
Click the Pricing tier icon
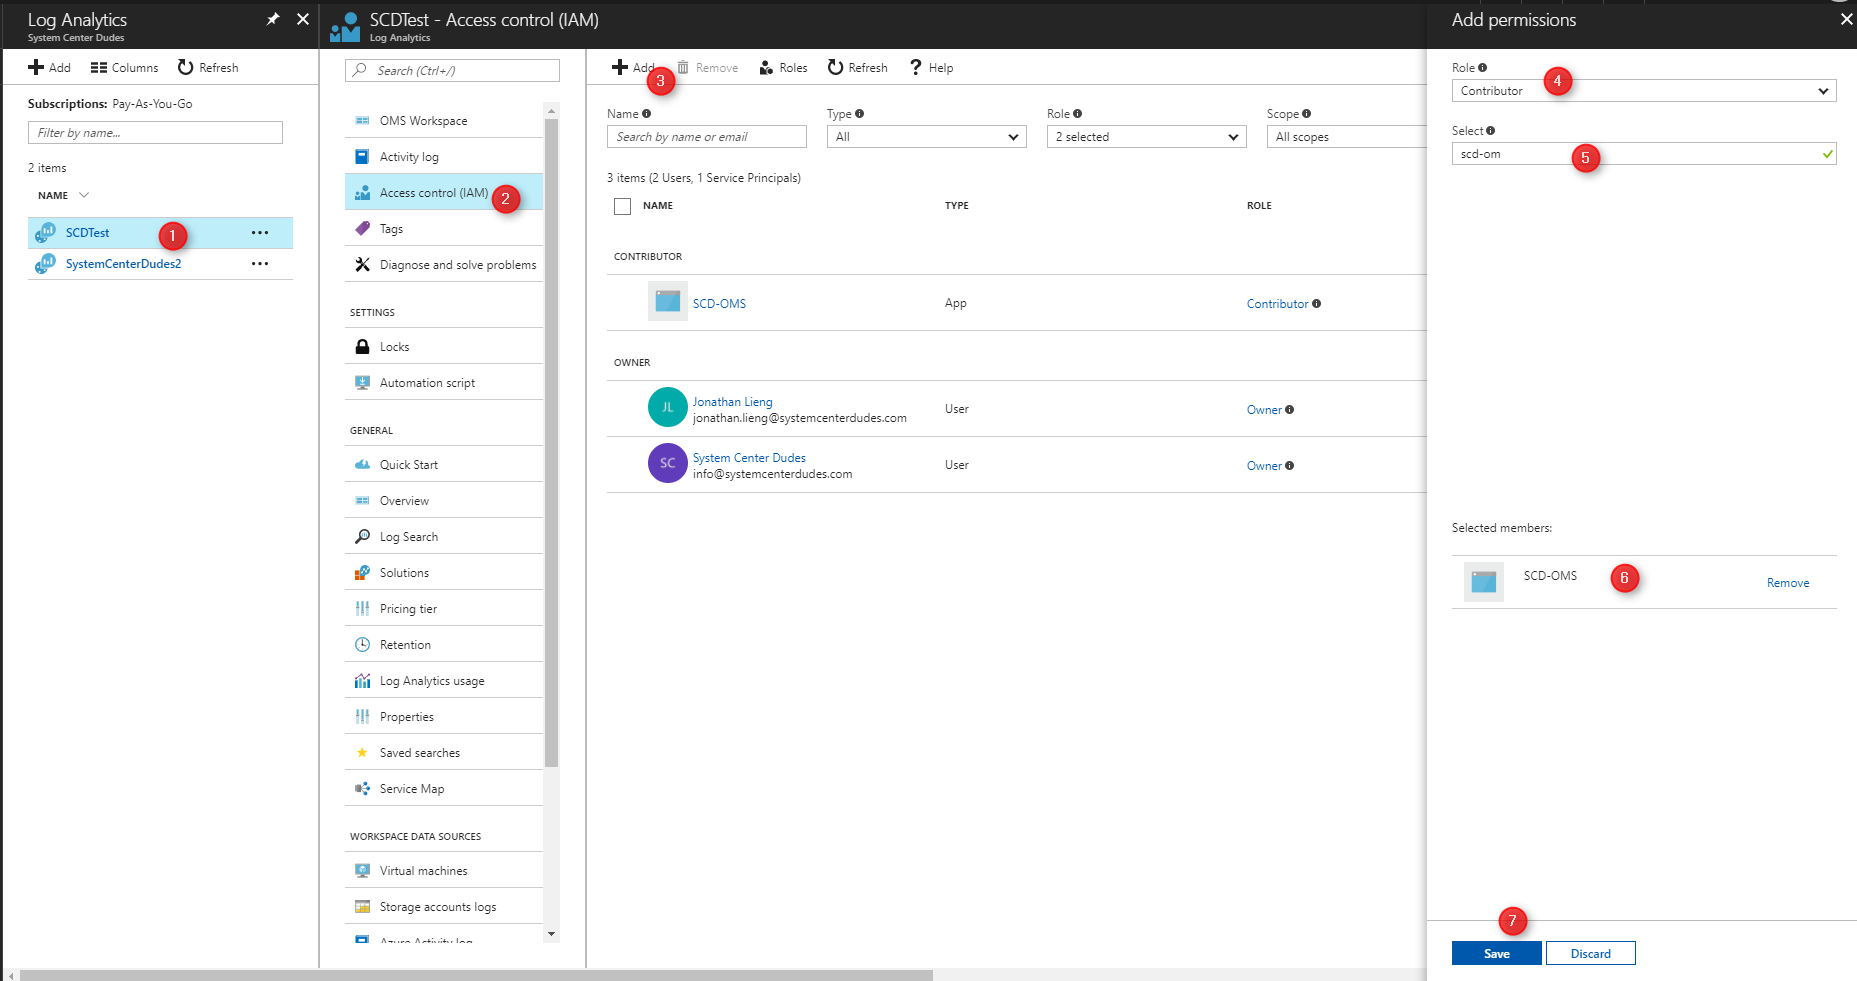point(362,609)
